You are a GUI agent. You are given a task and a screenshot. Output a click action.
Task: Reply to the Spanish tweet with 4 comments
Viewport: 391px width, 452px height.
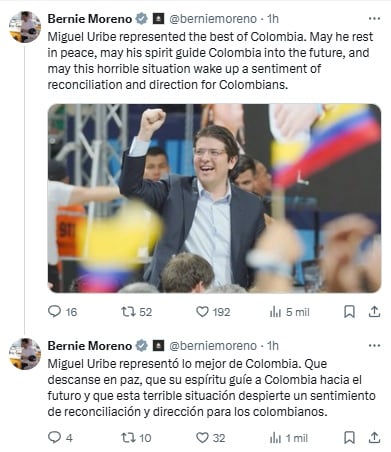pos(54,437)
